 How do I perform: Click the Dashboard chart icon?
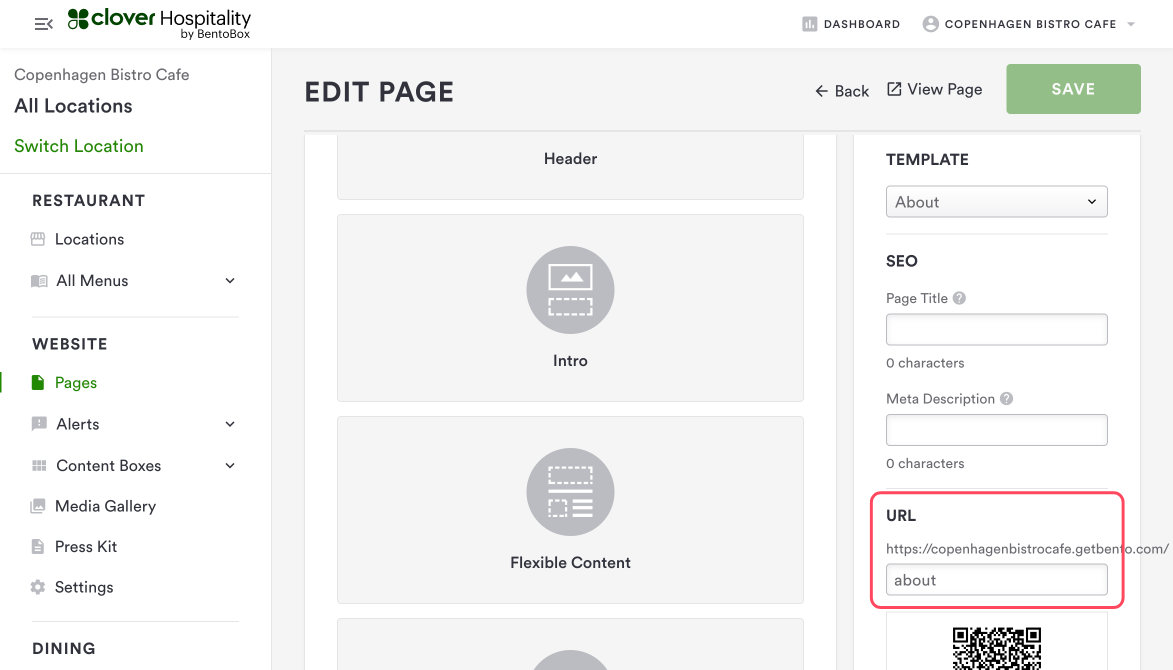pos(809,24)
